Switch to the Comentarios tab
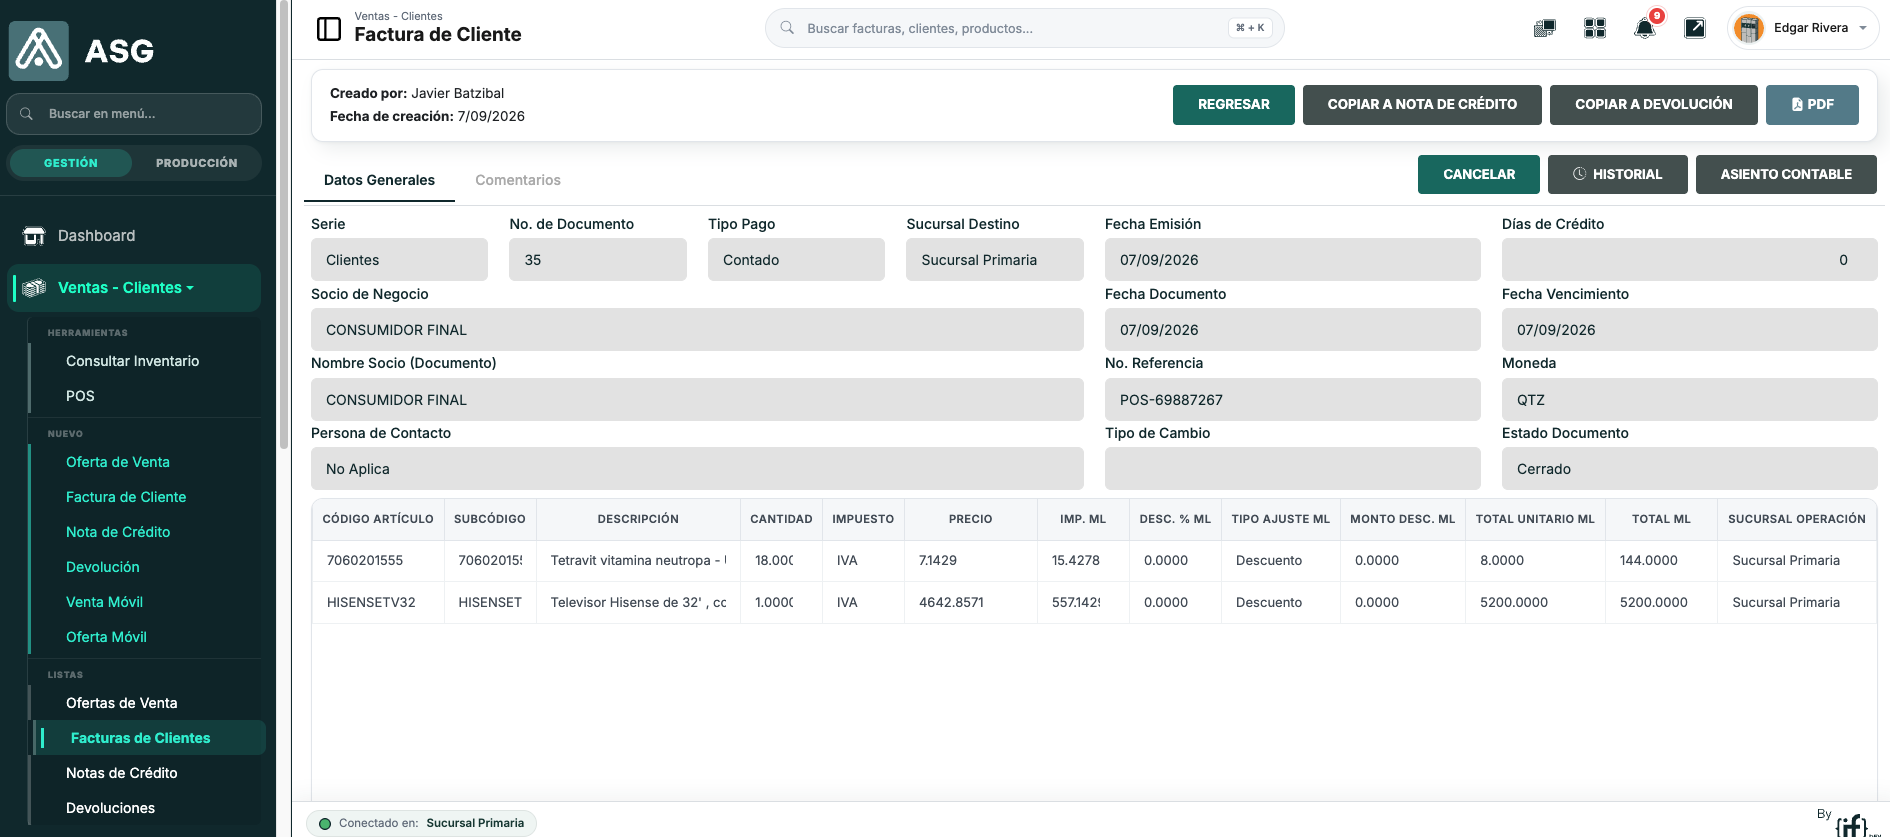 518,180
